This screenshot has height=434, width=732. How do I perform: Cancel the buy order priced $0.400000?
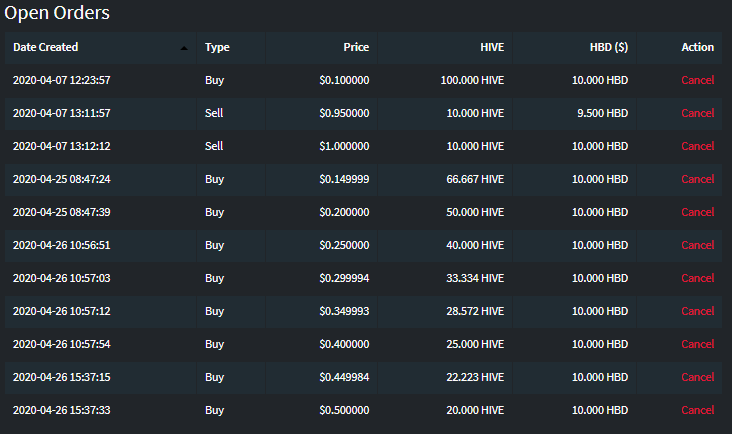coord(697,344)
